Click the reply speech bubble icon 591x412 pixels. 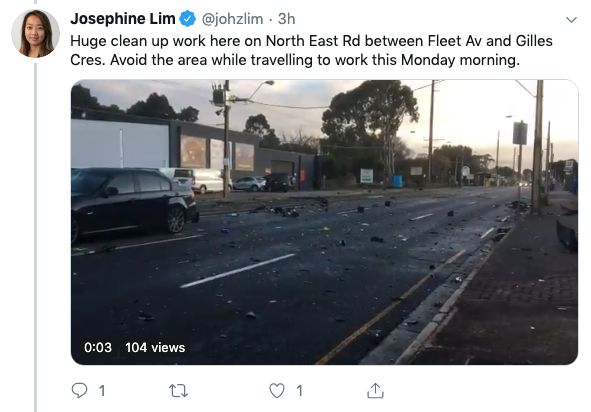coord(79,390)
